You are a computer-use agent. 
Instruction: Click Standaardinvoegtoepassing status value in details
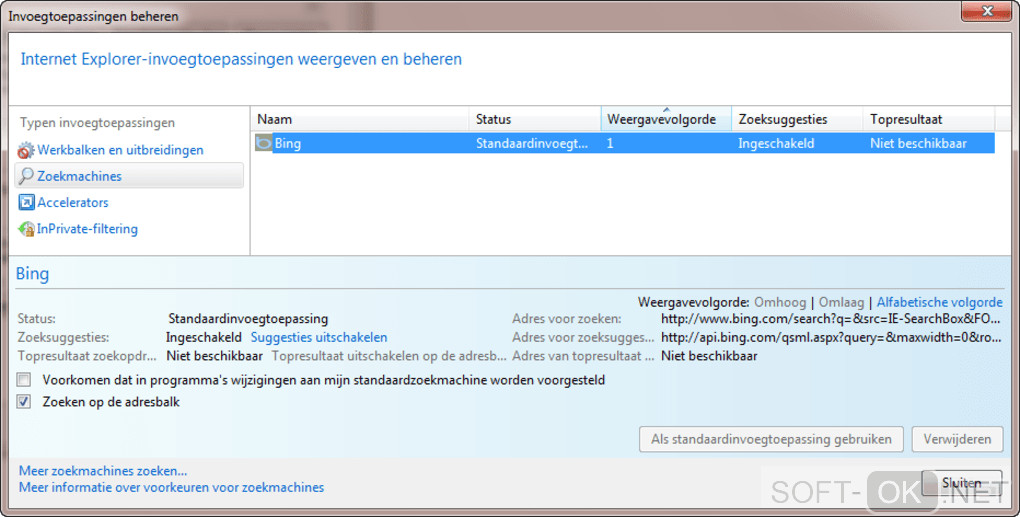248,319
